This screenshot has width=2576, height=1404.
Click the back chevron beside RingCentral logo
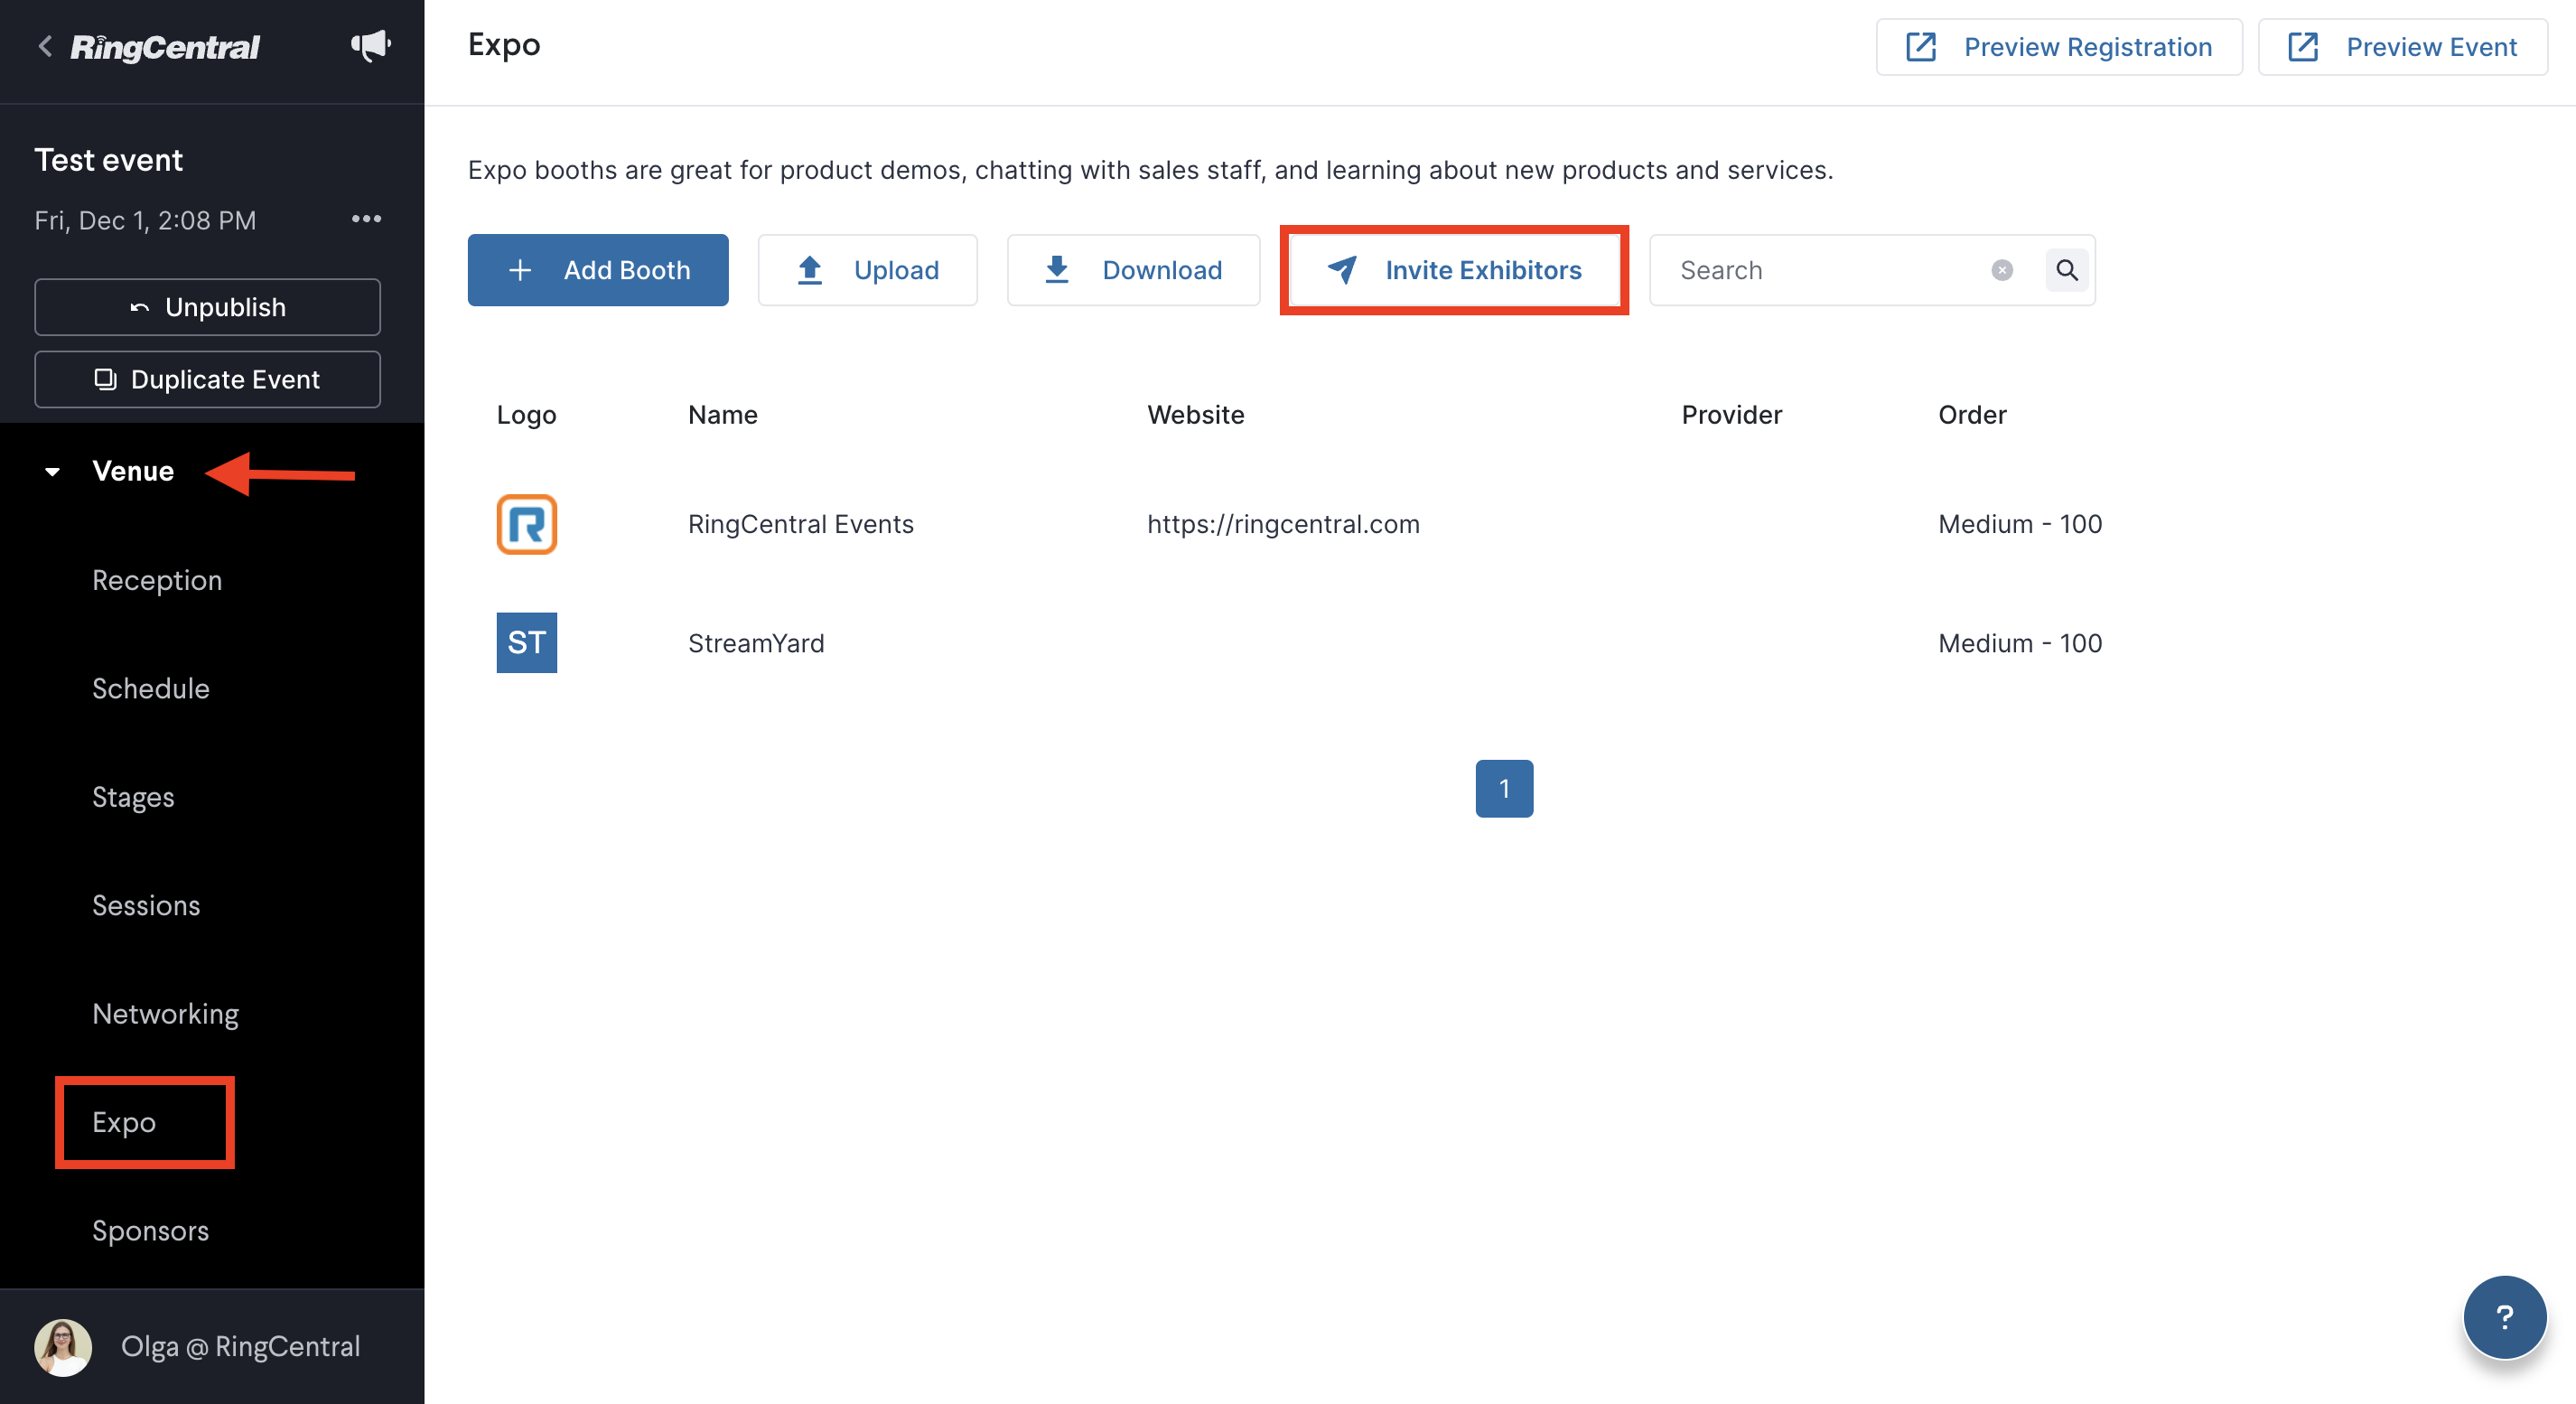[45, 47]
